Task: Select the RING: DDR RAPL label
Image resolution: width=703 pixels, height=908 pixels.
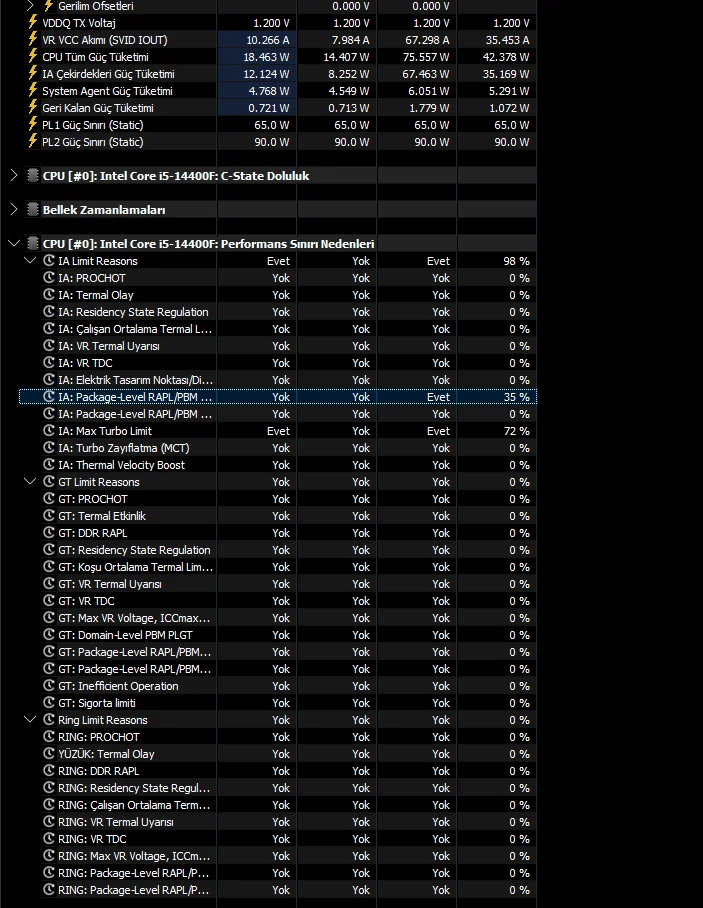Action: coord(98,771)
